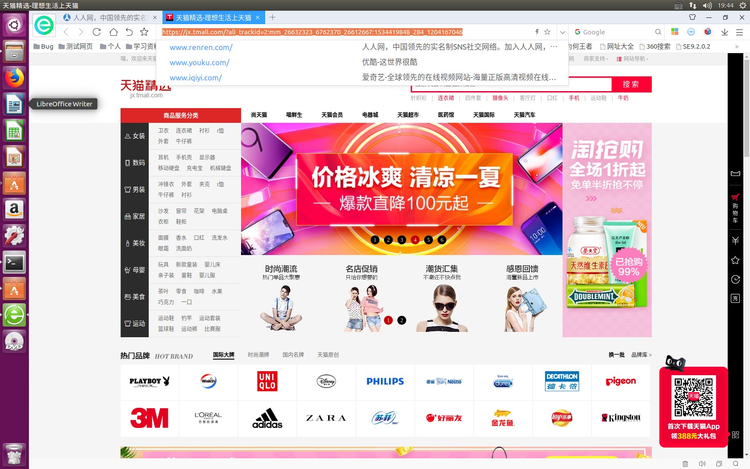Image resolution: width=750 pixels, height=469 pixels.
Task: Click the QR code icon at black sidebar bottom
Action: pos(736,435)
